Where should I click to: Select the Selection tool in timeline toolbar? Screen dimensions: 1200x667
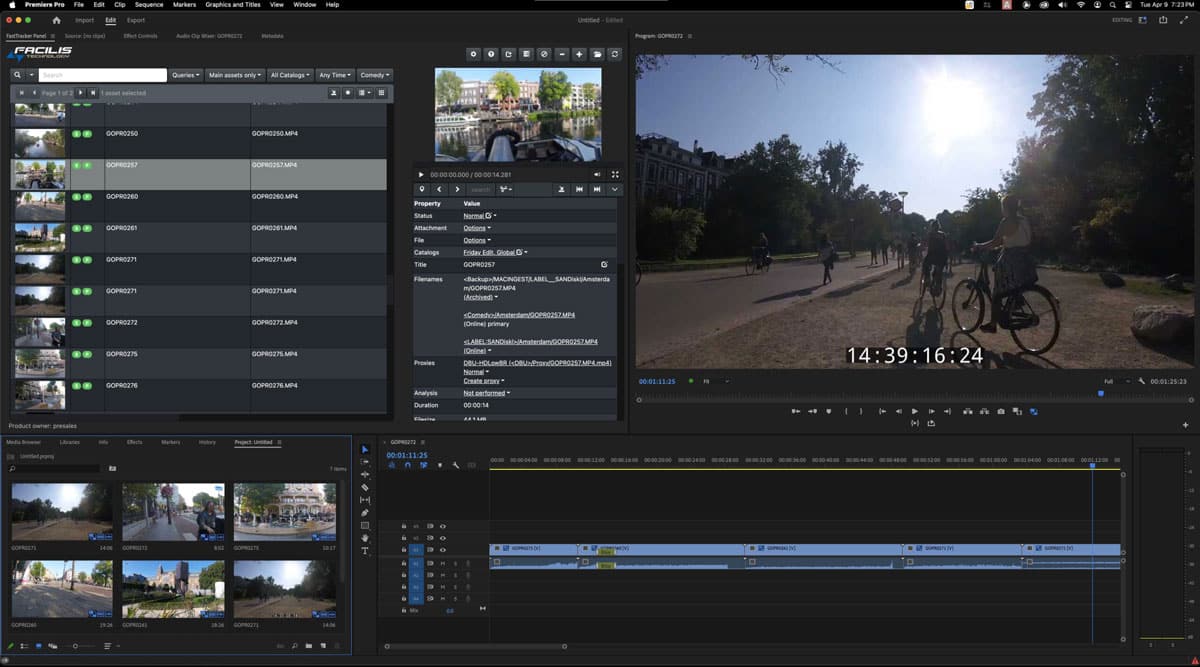point(364,449)
